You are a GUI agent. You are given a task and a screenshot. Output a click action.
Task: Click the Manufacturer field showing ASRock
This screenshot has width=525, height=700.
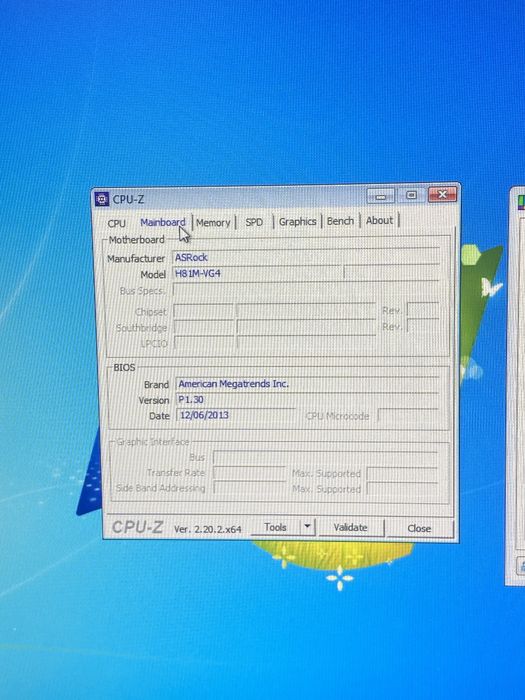(306, 257)
